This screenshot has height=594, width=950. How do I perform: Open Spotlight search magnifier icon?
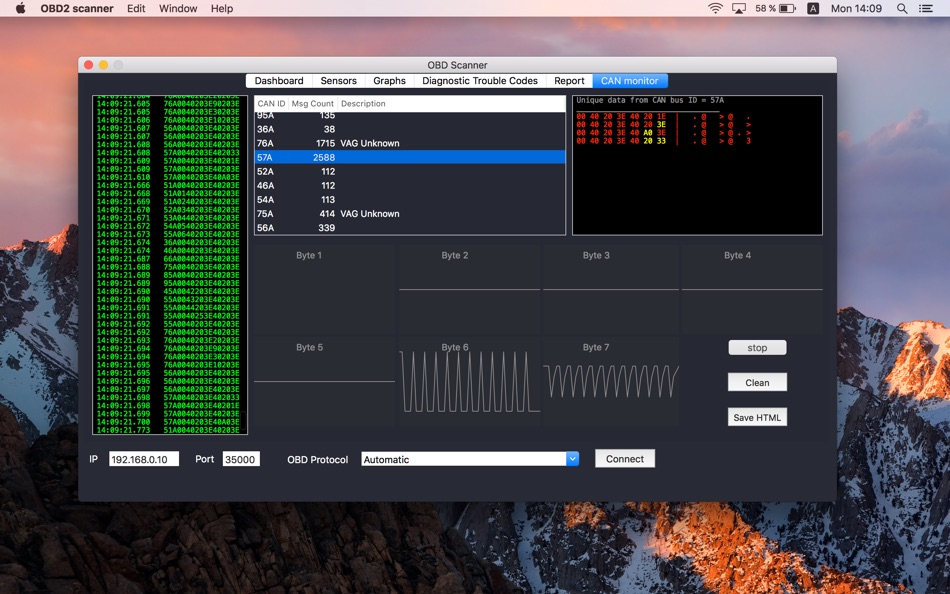(902, 8)
